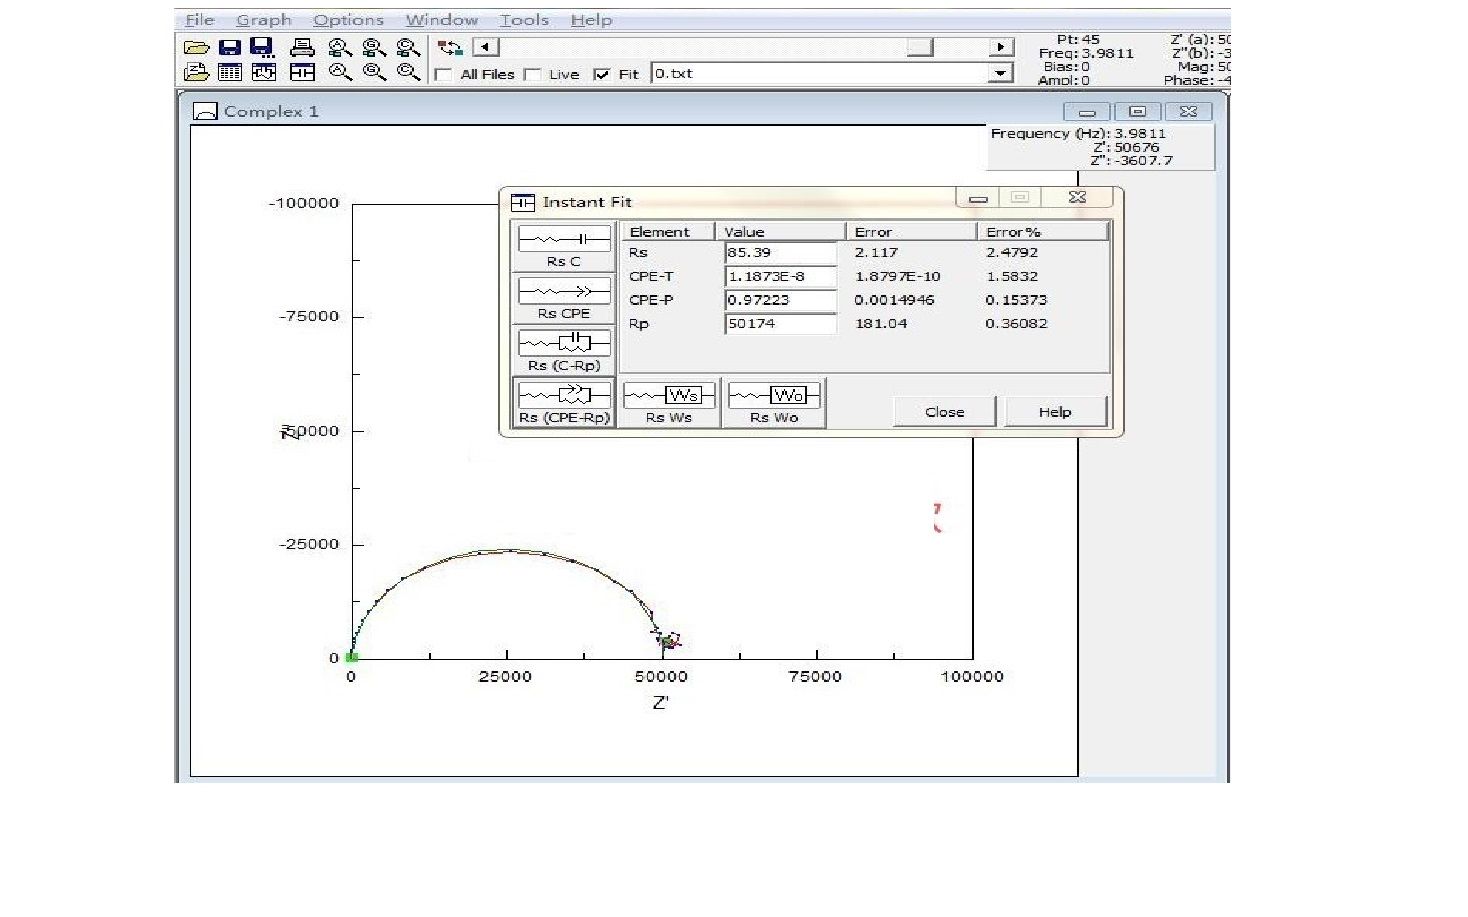Select the Rs Ws Warburg circuit
Image resolution: width=1468 pixels, height=917 pixels.
pos(669,402)
